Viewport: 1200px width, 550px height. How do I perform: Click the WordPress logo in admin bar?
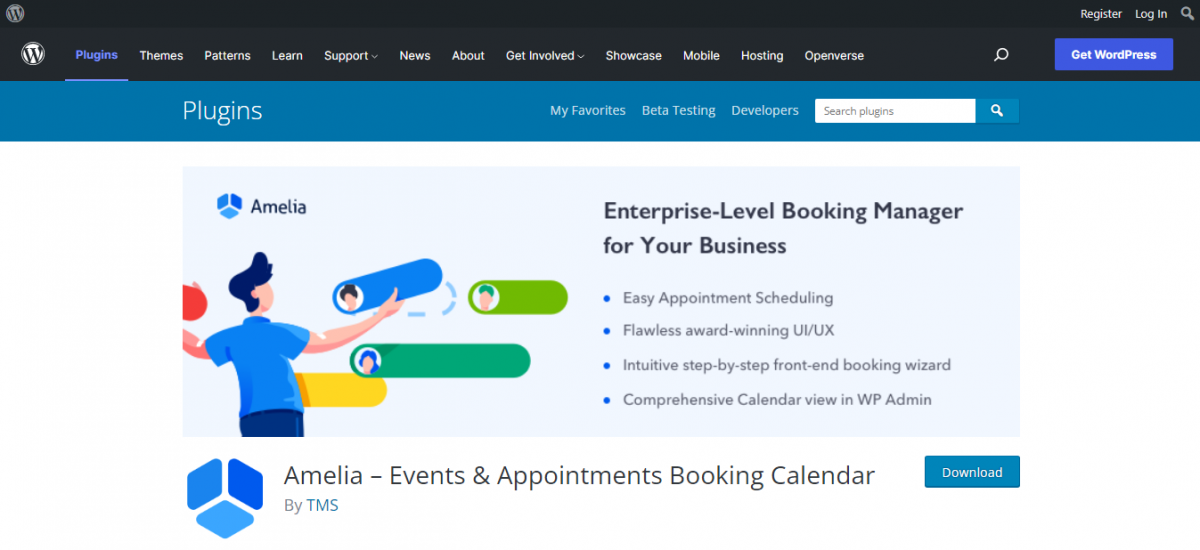click(15, 13)
